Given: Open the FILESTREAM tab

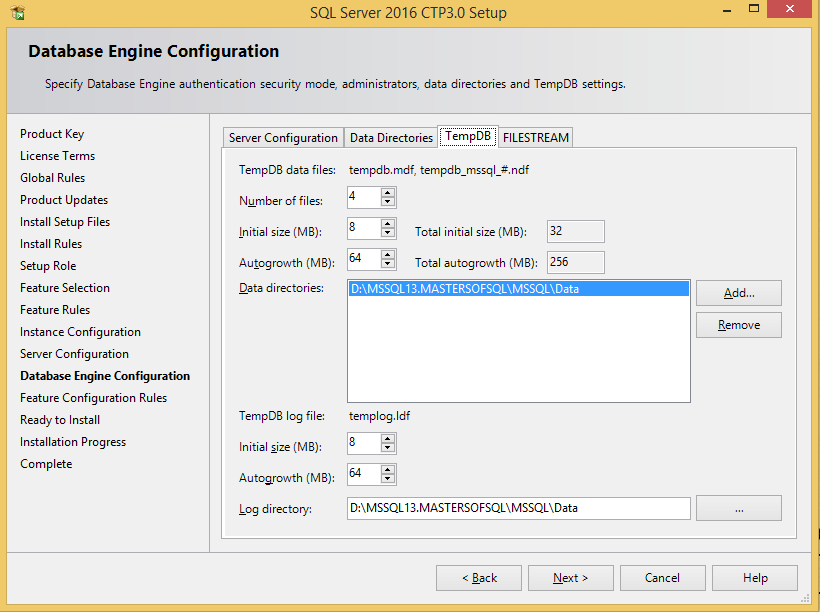Looking at the screenshot, I should (x=536, y=138).
